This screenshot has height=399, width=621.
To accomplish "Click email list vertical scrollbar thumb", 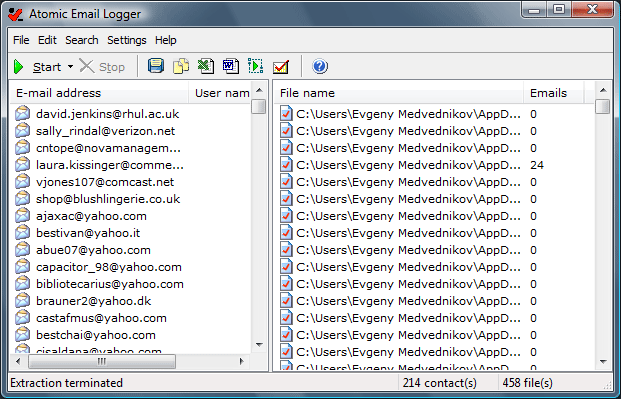I will click(259, 106).
